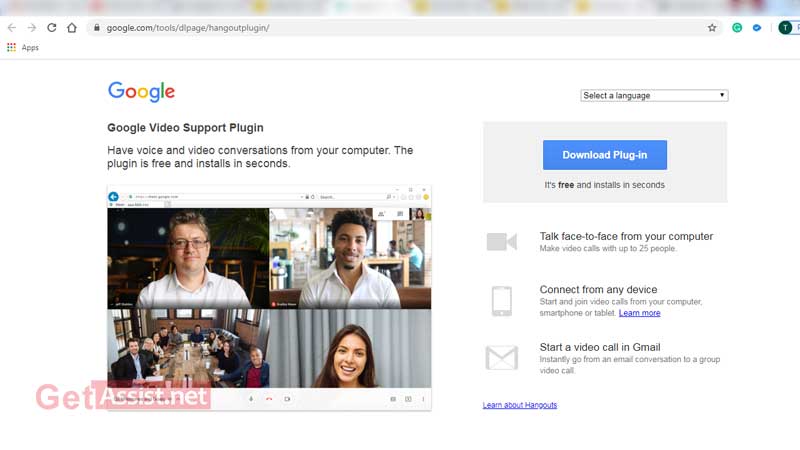Go to the browser home page
Viewport: 800px width, 450px height.
coord(72,28)
